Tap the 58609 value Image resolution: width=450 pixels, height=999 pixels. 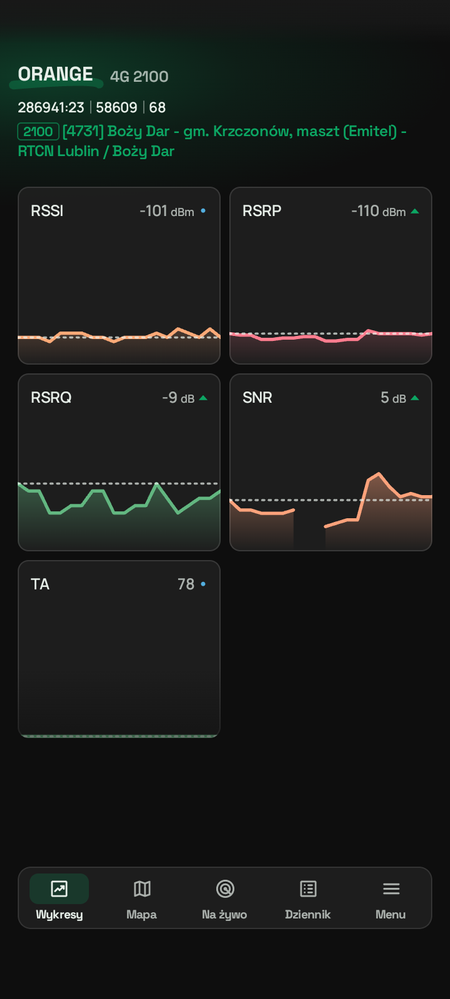click(117, 108)
